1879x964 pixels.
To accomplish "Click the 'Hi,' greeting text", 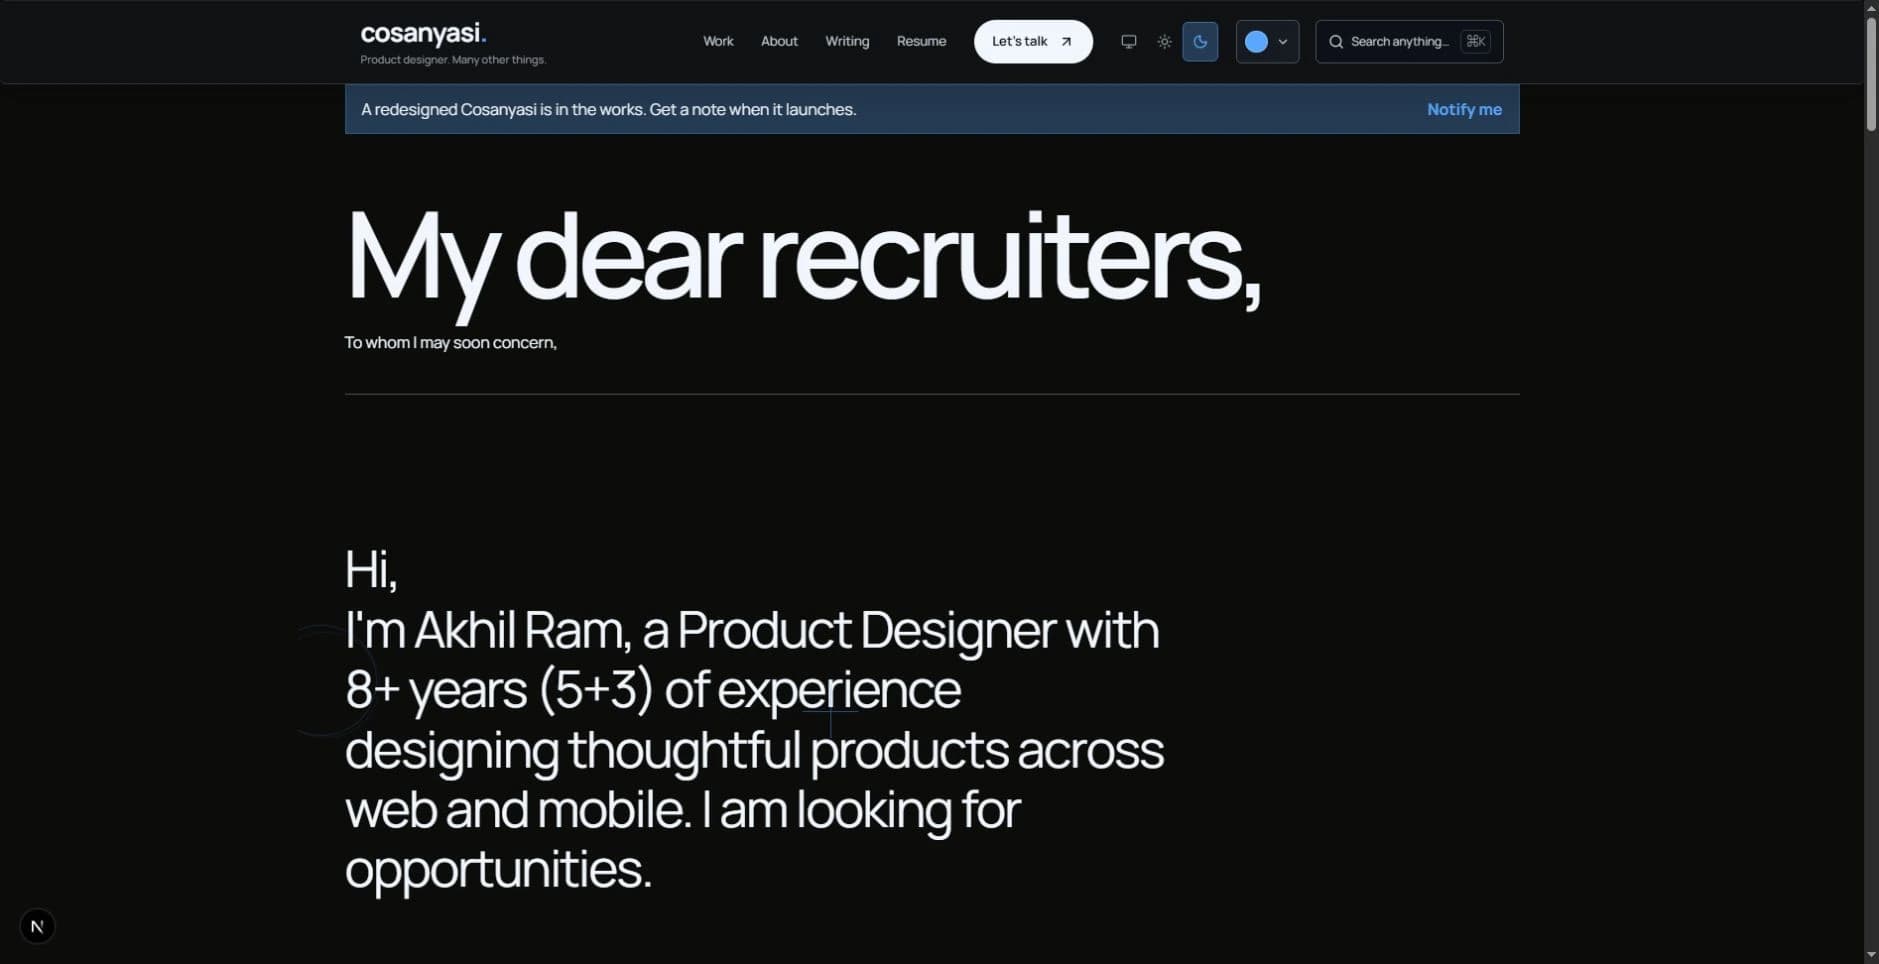I will coord(371,570).
